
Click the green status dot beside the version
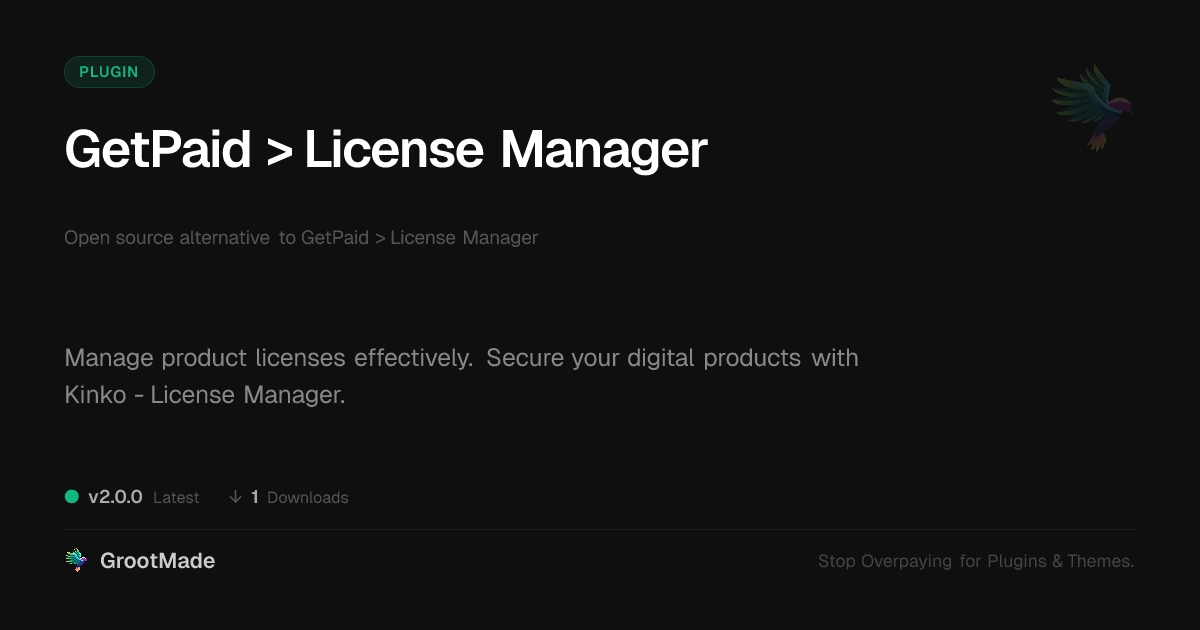72,496
